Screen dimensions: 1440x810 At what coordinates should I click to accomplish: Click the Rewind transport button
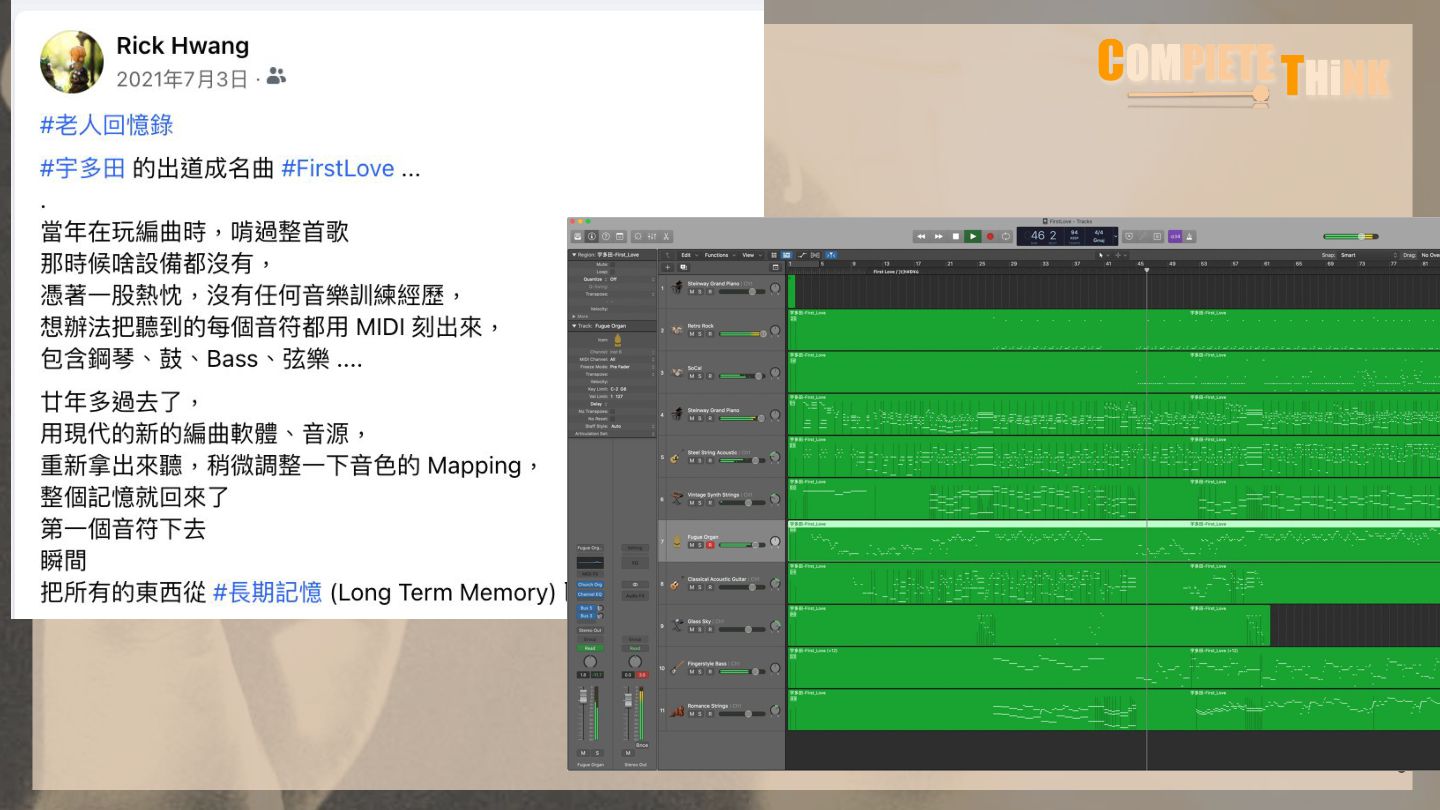click(921, 237)
